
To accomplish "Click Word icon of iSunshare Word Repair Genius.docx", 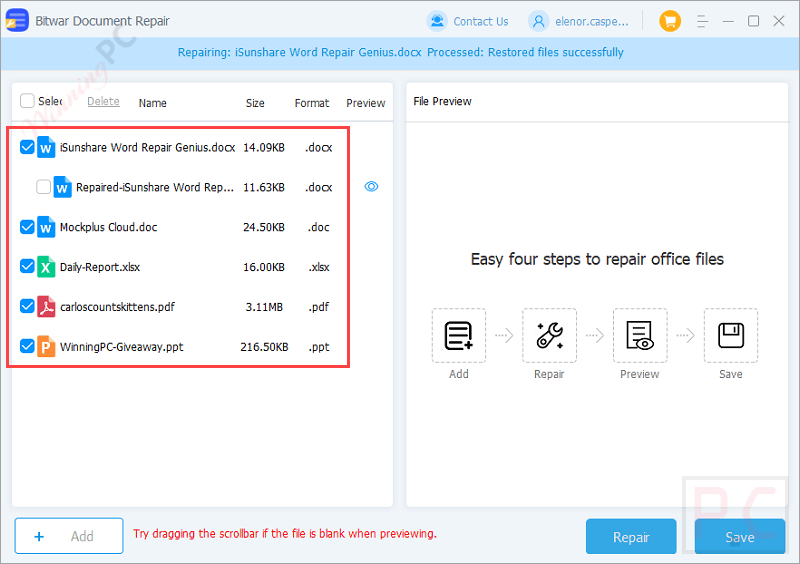I will tap(46, 147).
